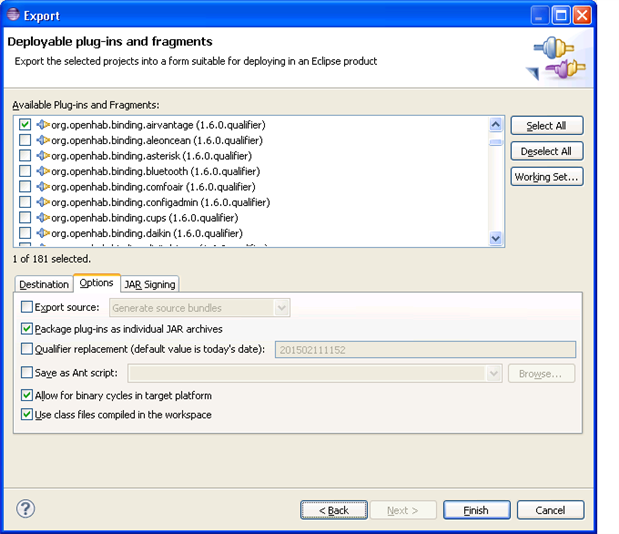Go to previous page with Back button
Image resolution: width=619 pixels, height=534 pixels.
[334, 510]
